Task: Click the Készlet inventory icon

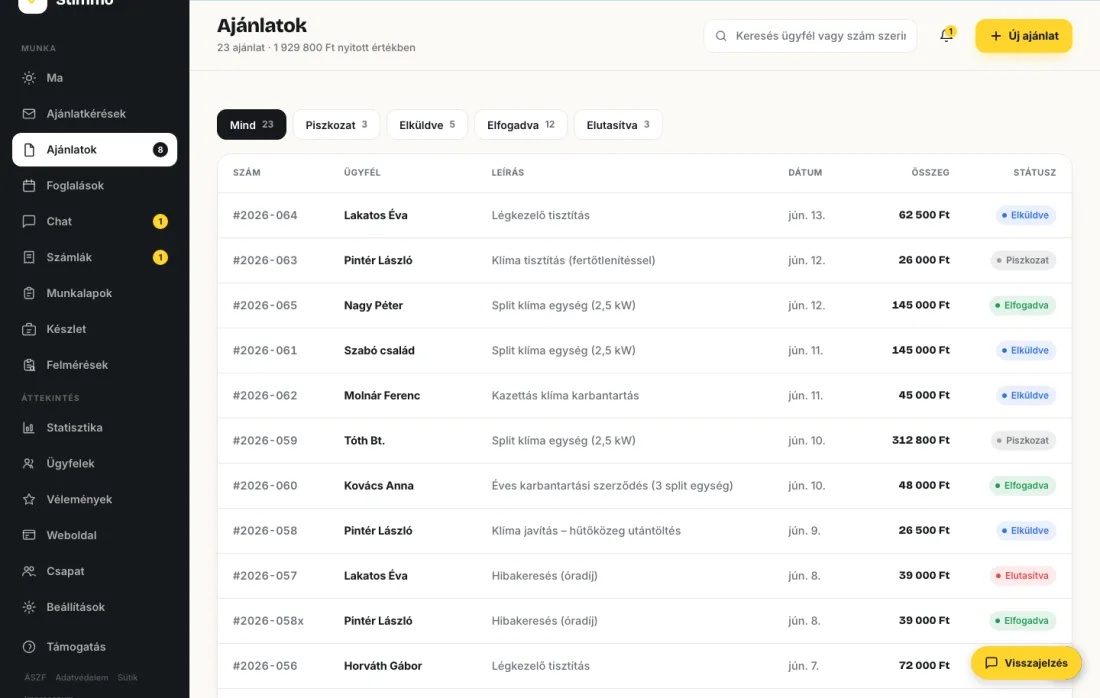Action: coord(29,329)
